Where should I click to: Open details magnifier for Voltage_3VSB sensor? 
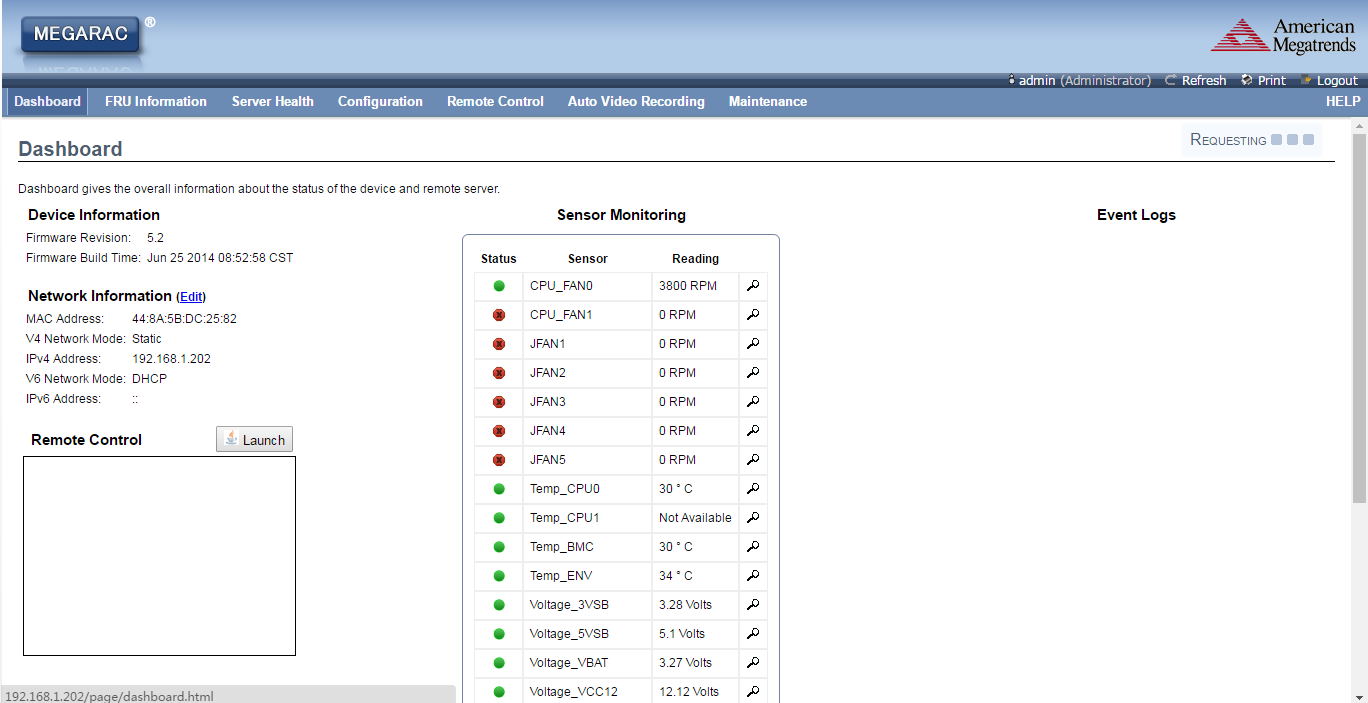(x=753, y=605)
